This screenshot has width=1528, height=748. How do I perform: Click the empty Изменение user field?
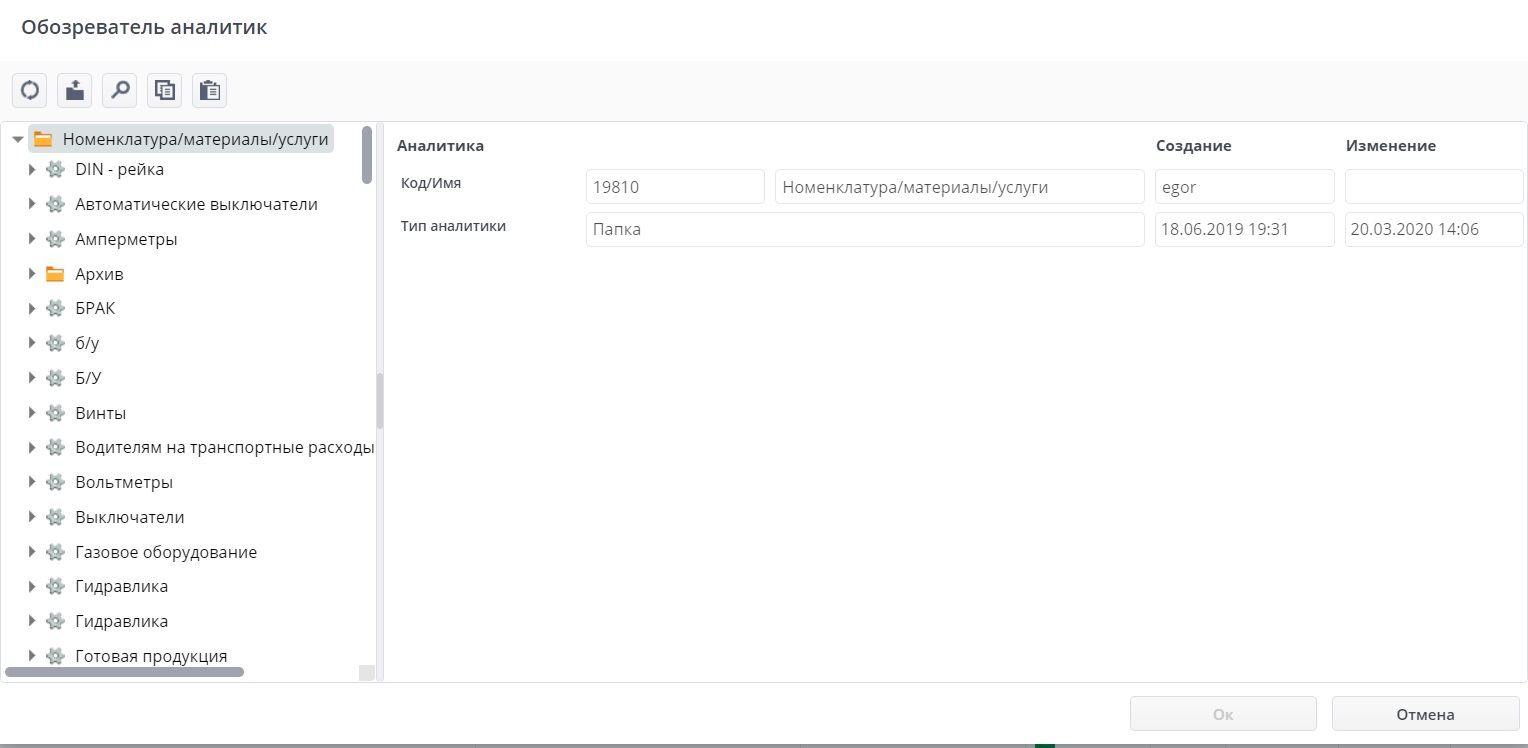1434,187
